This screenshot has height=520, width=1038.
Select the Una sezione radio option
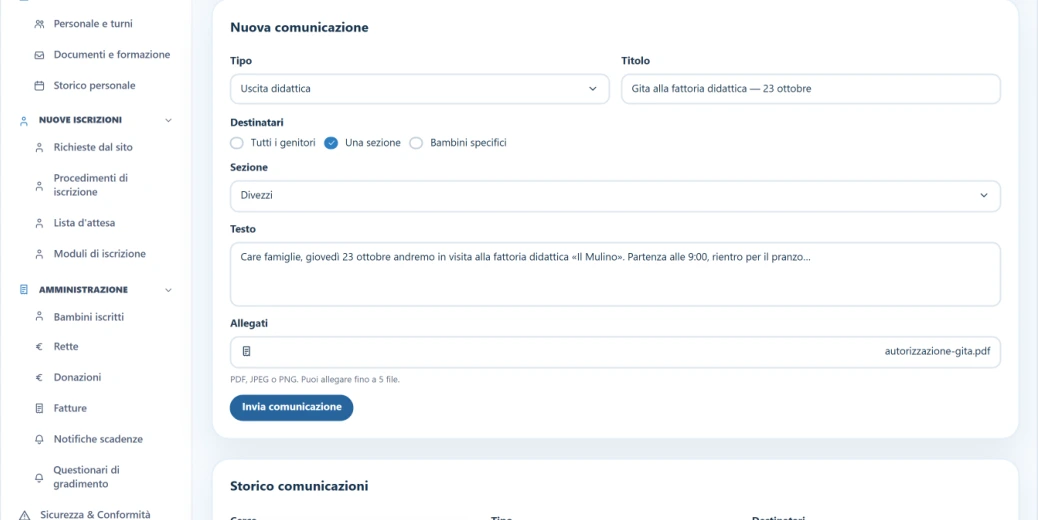coord(331,143)
